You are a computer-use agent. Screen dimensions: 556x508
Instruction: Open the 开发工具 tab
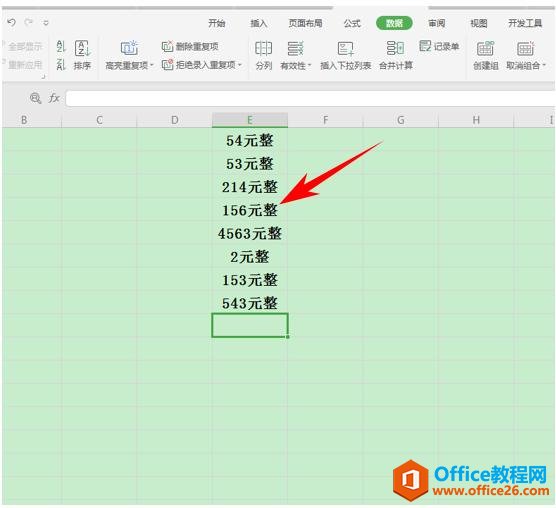[x=525, y=23]
